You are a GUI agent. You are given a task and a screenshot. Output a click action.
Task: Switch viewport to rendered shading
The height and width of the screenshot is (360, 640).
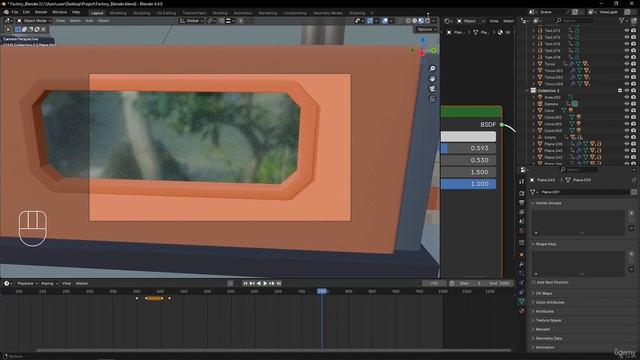(x=427, y=20)
